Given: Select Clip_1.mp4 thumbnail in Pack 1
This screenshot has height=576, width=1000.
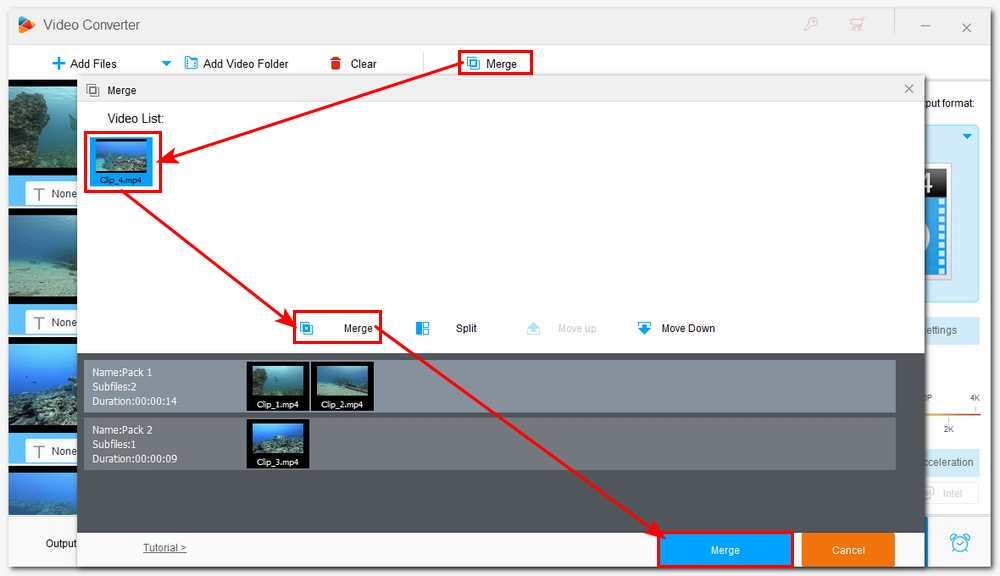Looking at the screenshot, I should coord(277,387).
